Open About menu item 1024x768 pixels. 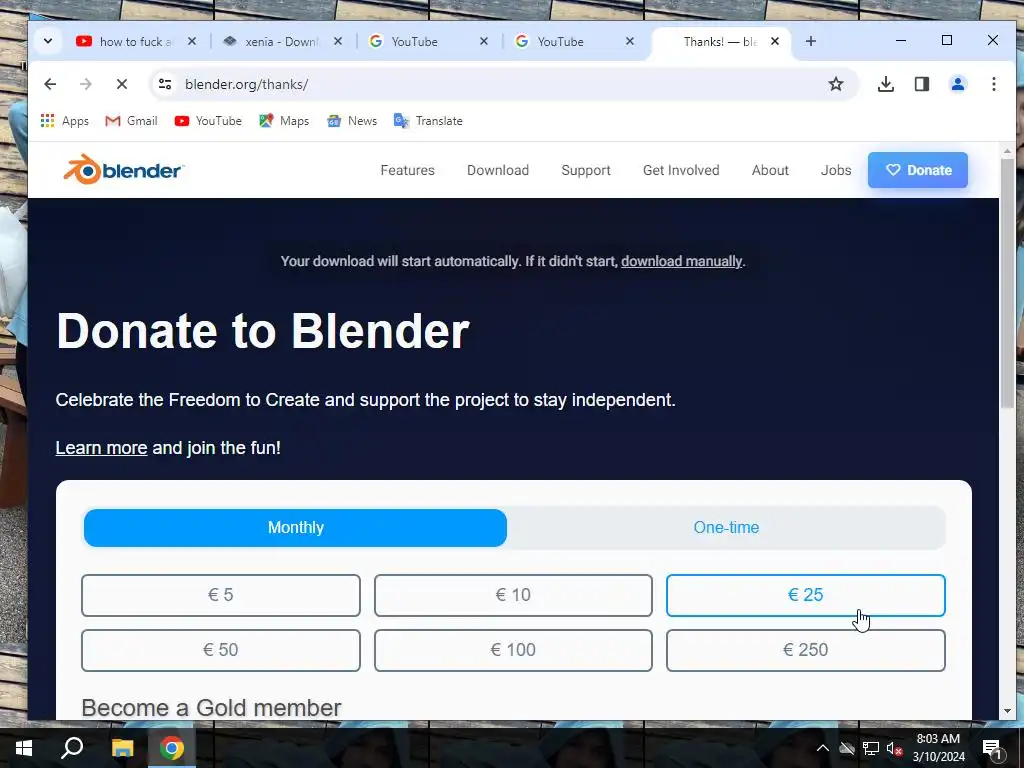(x=770, y=170)
